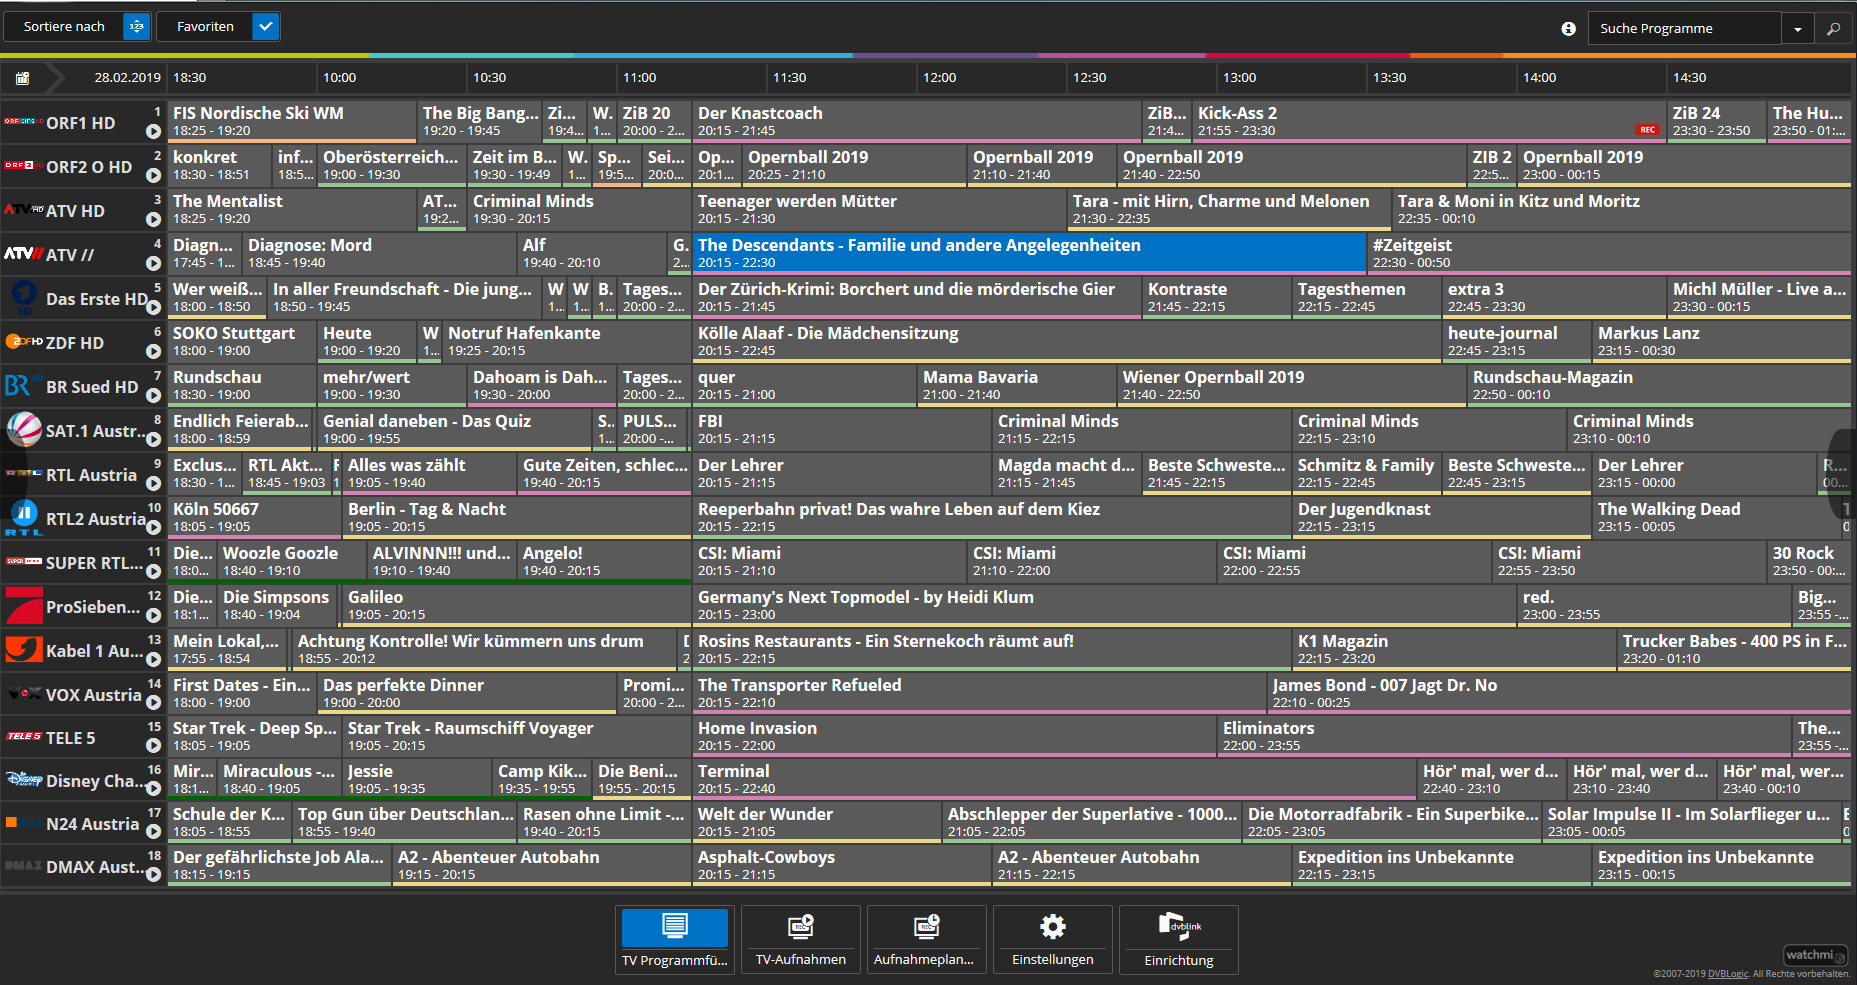The height and width of the screenshot is (985, 1857).
Task: Select Germany's Next Topmodel programme
Action: (x=1105, y=605)
